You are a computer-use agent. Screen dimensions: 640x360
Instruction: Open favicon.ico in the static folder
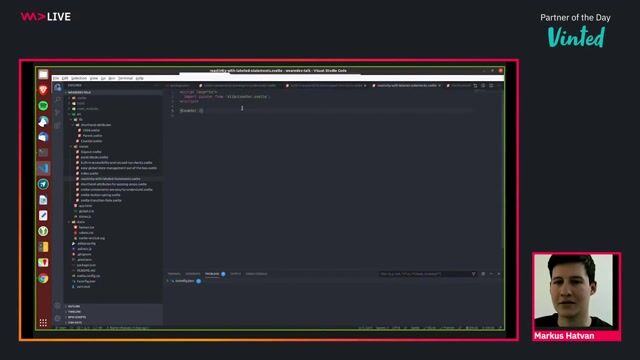86,227
